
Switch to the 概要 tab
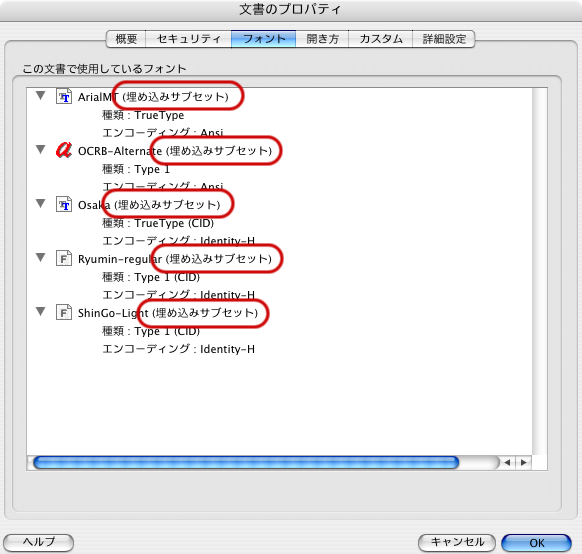(126, 39)
